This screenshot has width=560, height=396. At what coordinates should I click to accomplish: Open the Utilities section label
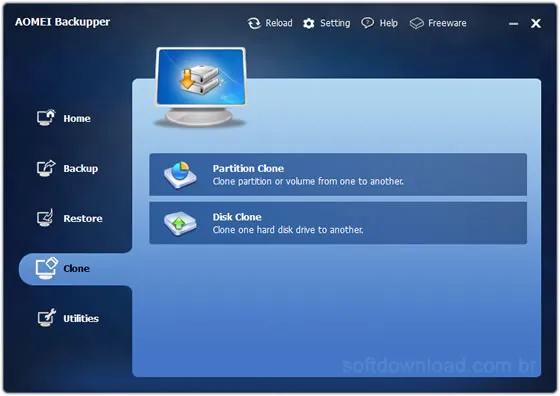click(81, 319)
